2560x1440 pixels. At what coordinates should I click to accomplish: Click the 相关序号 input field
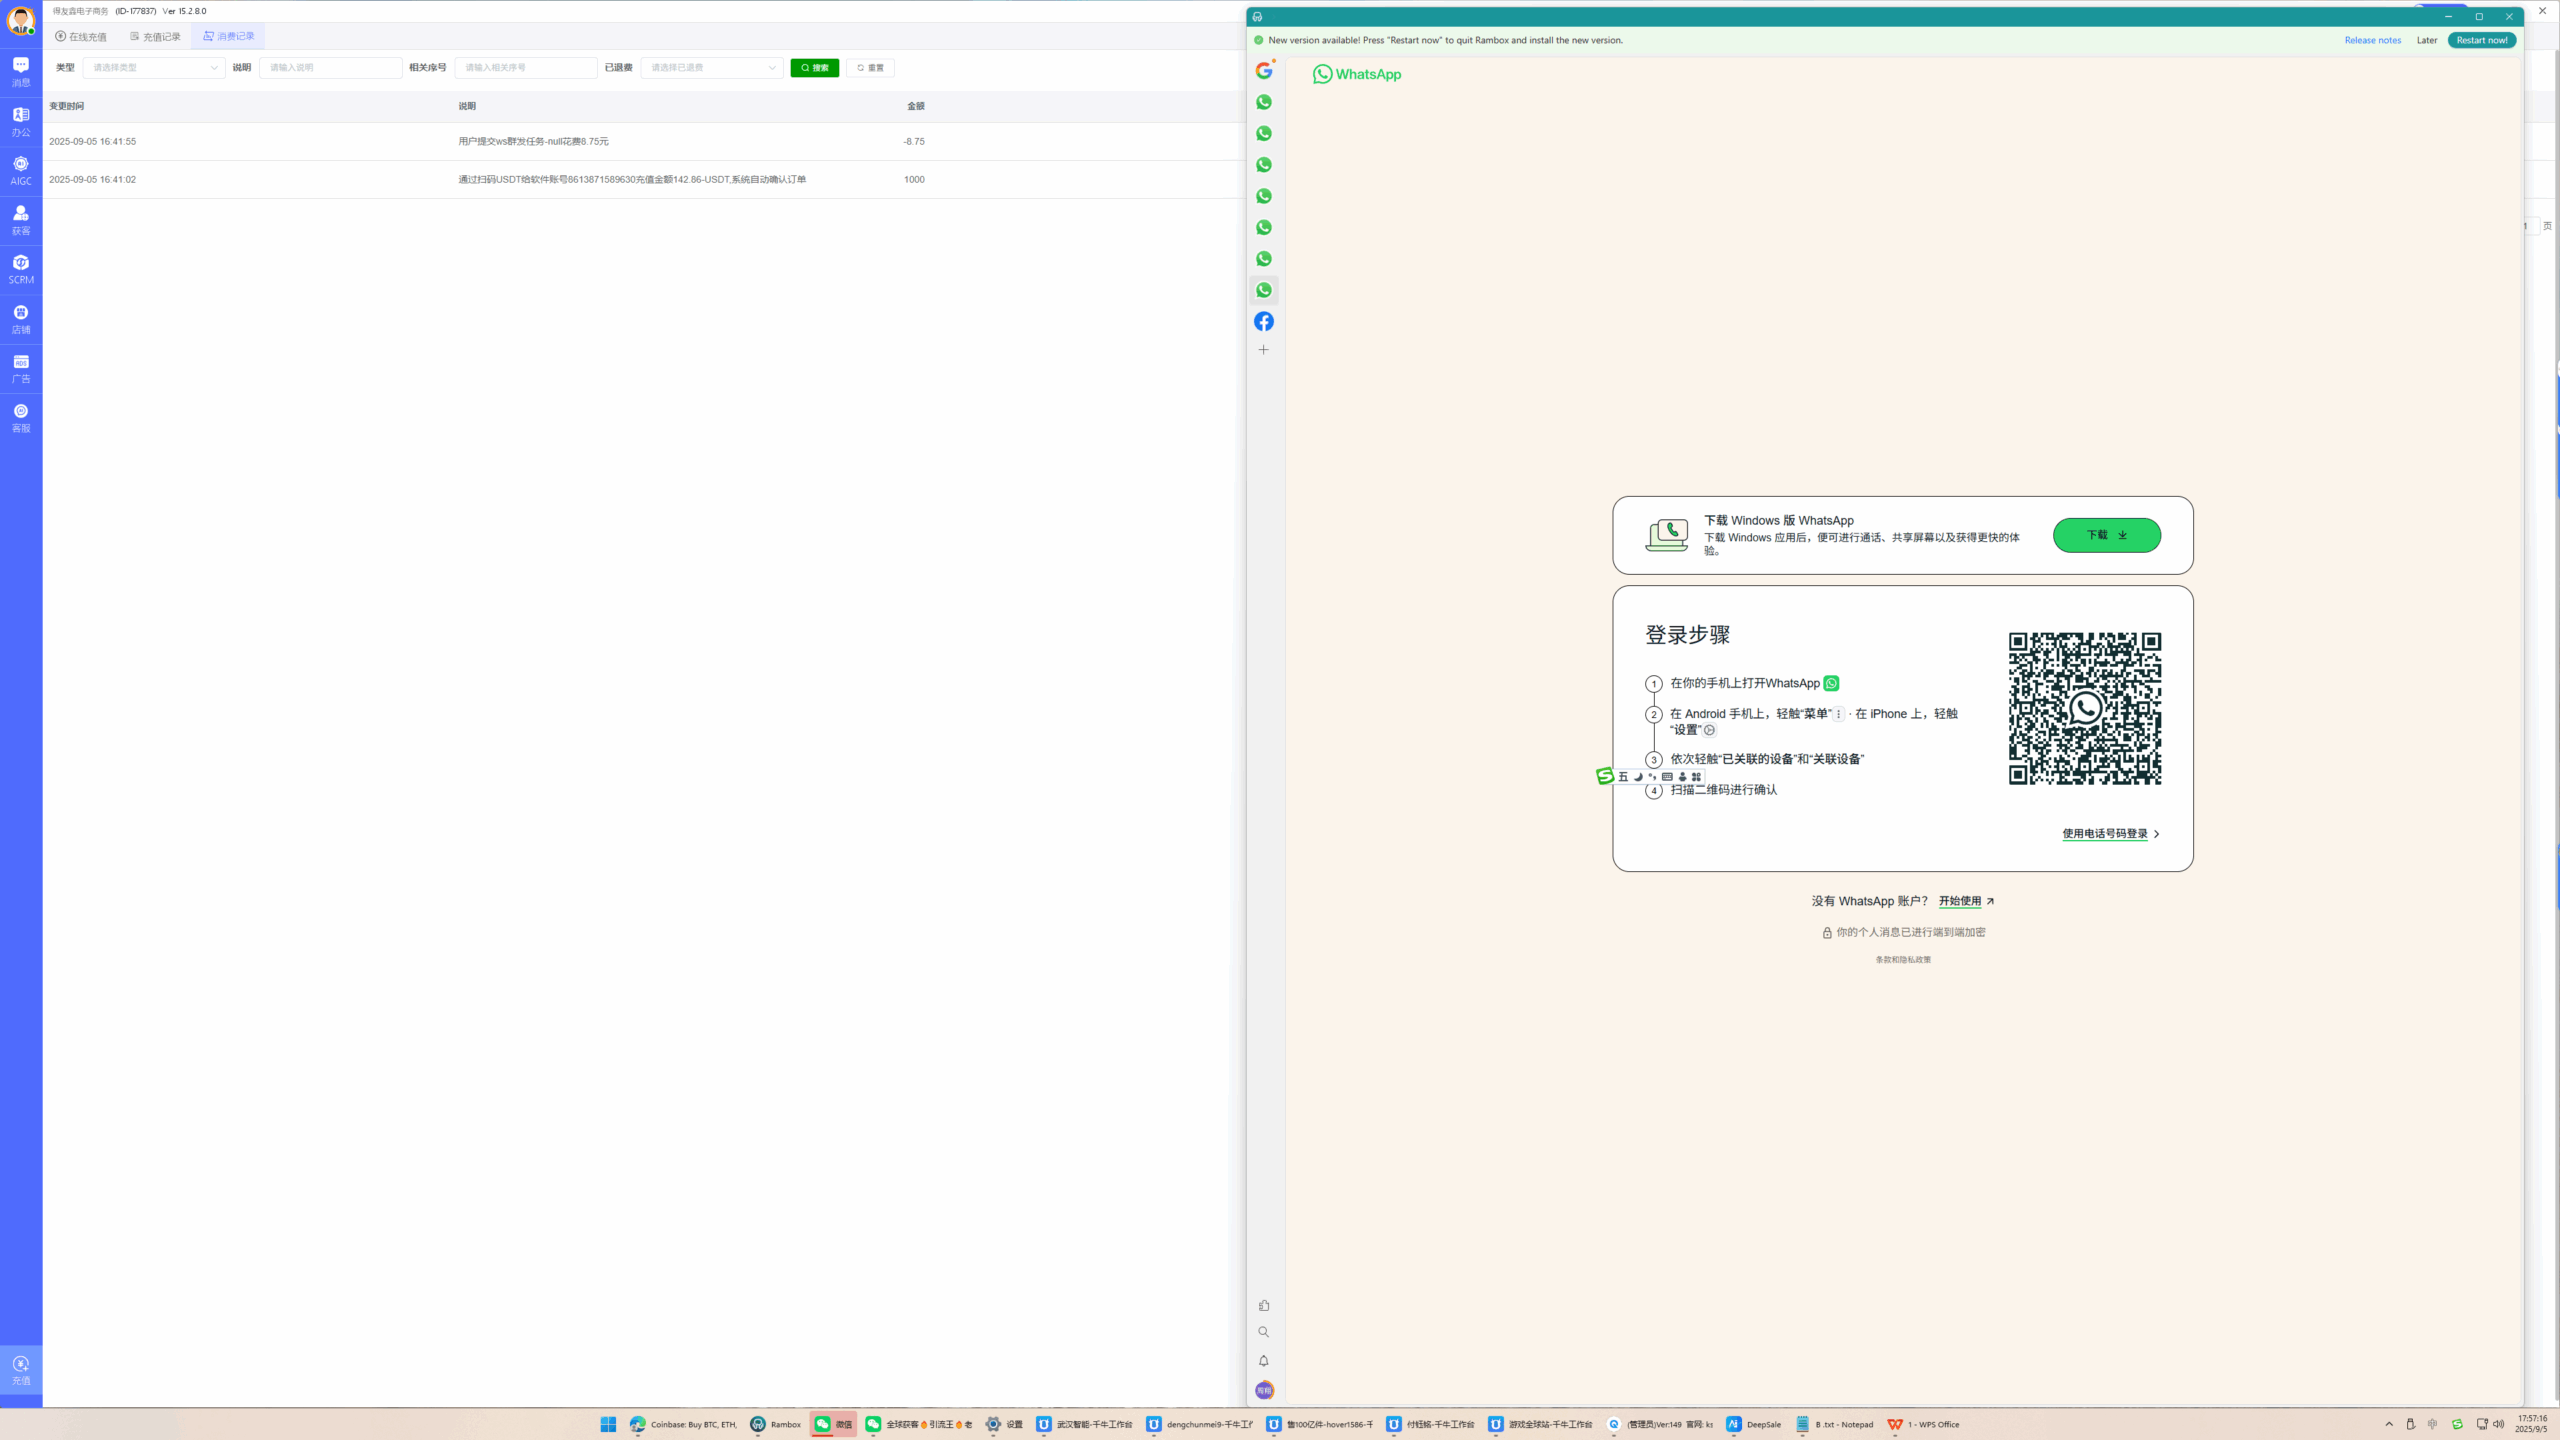(526, 68)
